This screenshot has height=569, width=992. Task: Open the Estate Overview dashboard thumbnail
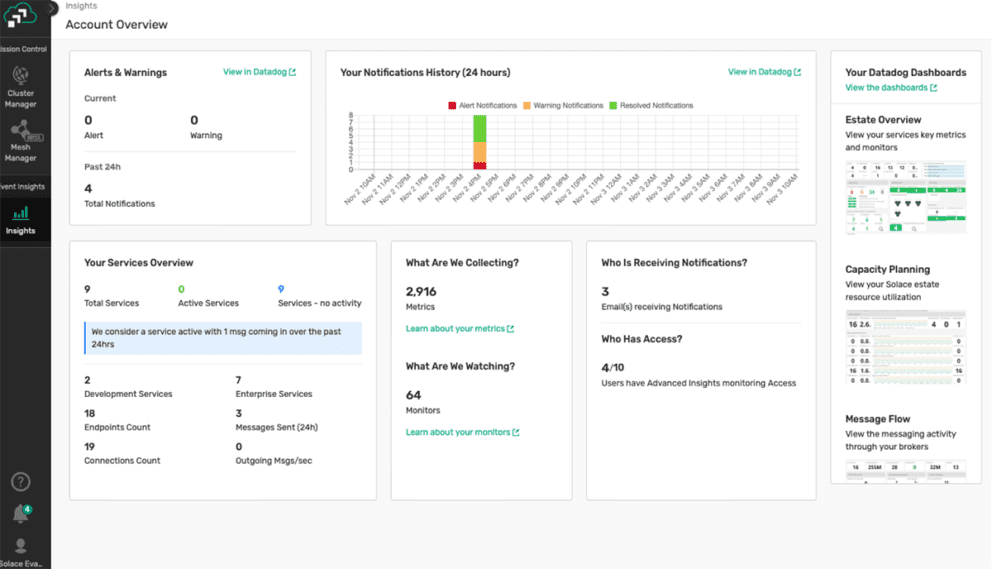pos(905,197)
